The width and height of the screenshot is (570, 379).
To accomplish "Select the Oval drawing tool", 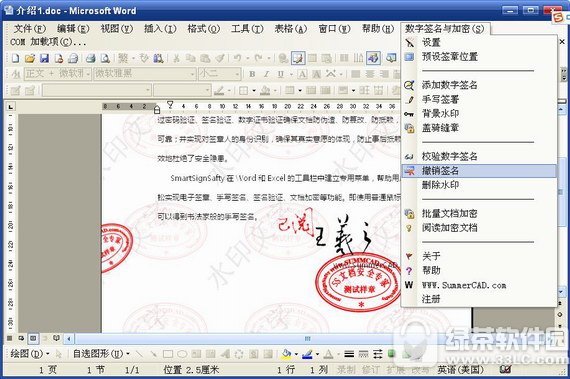I will (182, 354).
